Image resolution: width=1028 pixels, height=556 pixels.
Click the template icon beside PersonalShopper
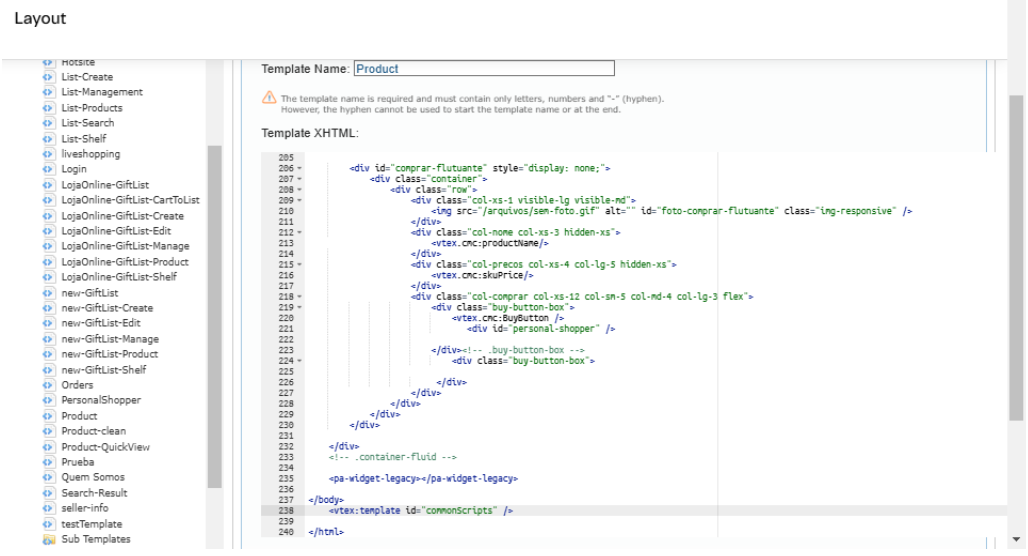(x=49, y=400)
